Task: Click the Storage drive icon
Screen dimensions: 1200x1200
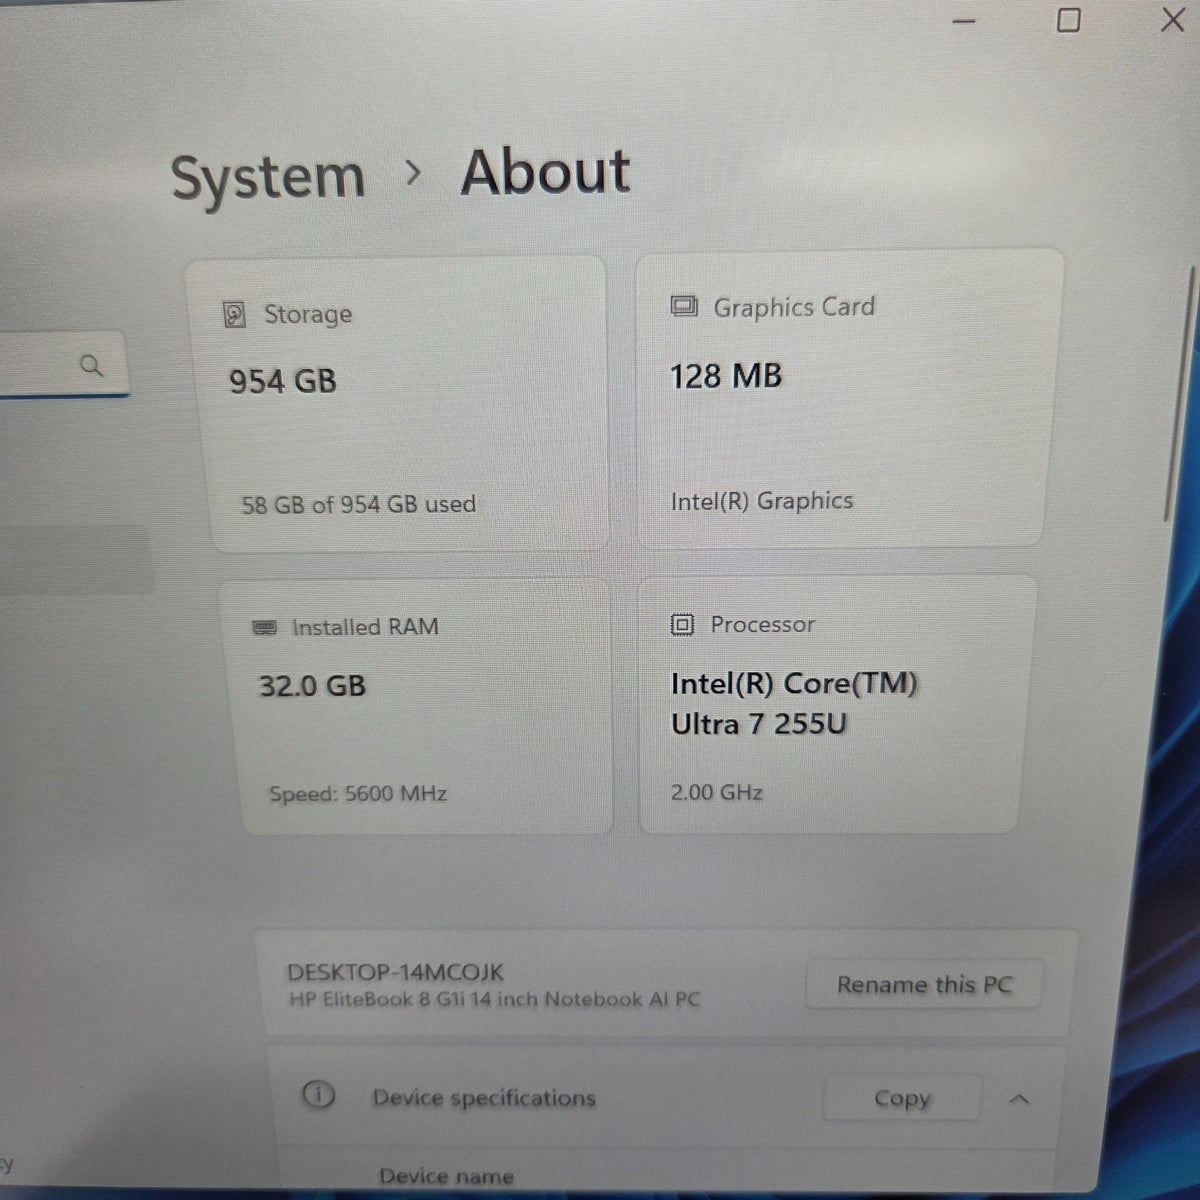Action: click(x=234, y=315)
